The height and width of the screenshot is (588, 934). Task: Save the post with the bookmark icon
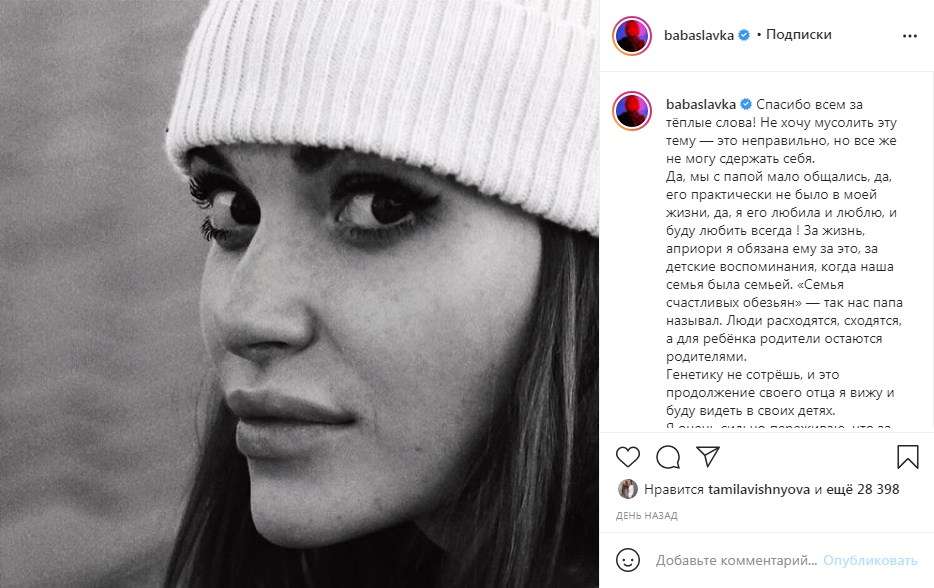click(907, 457)
